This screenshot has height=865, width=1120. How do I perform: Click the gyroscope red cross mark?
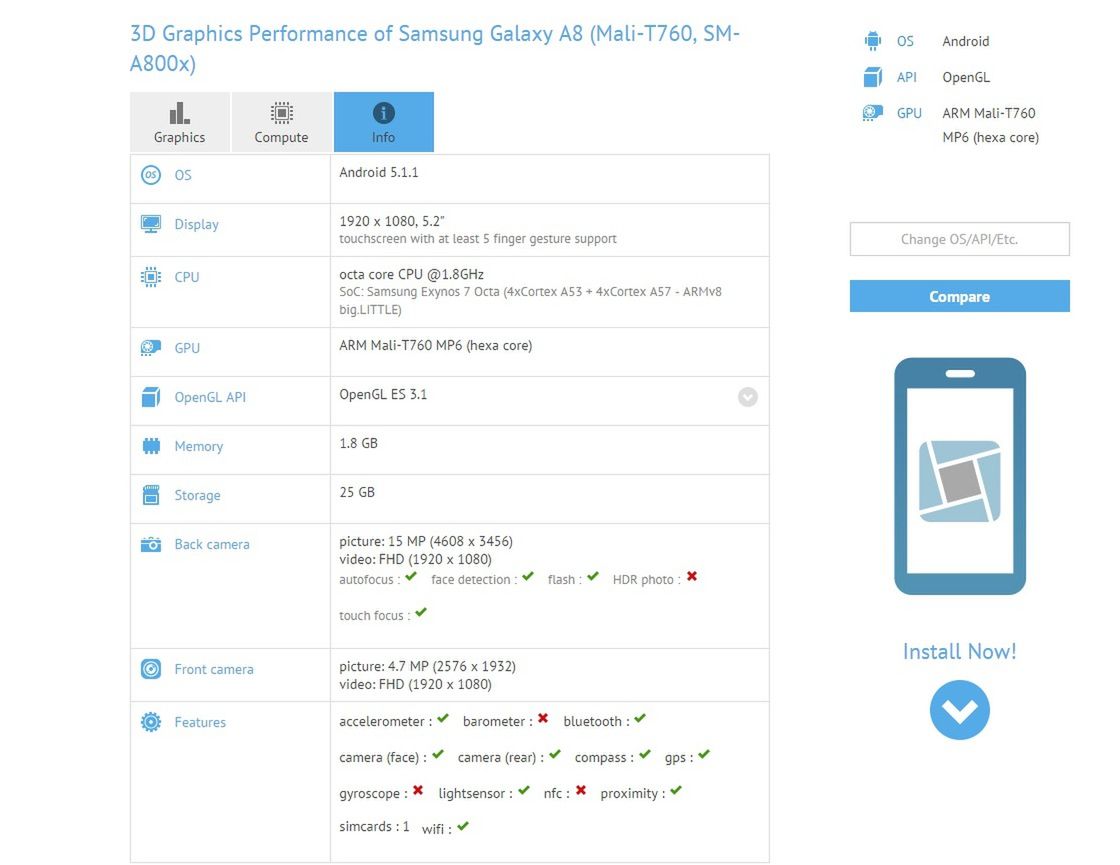tap(418, 790)
